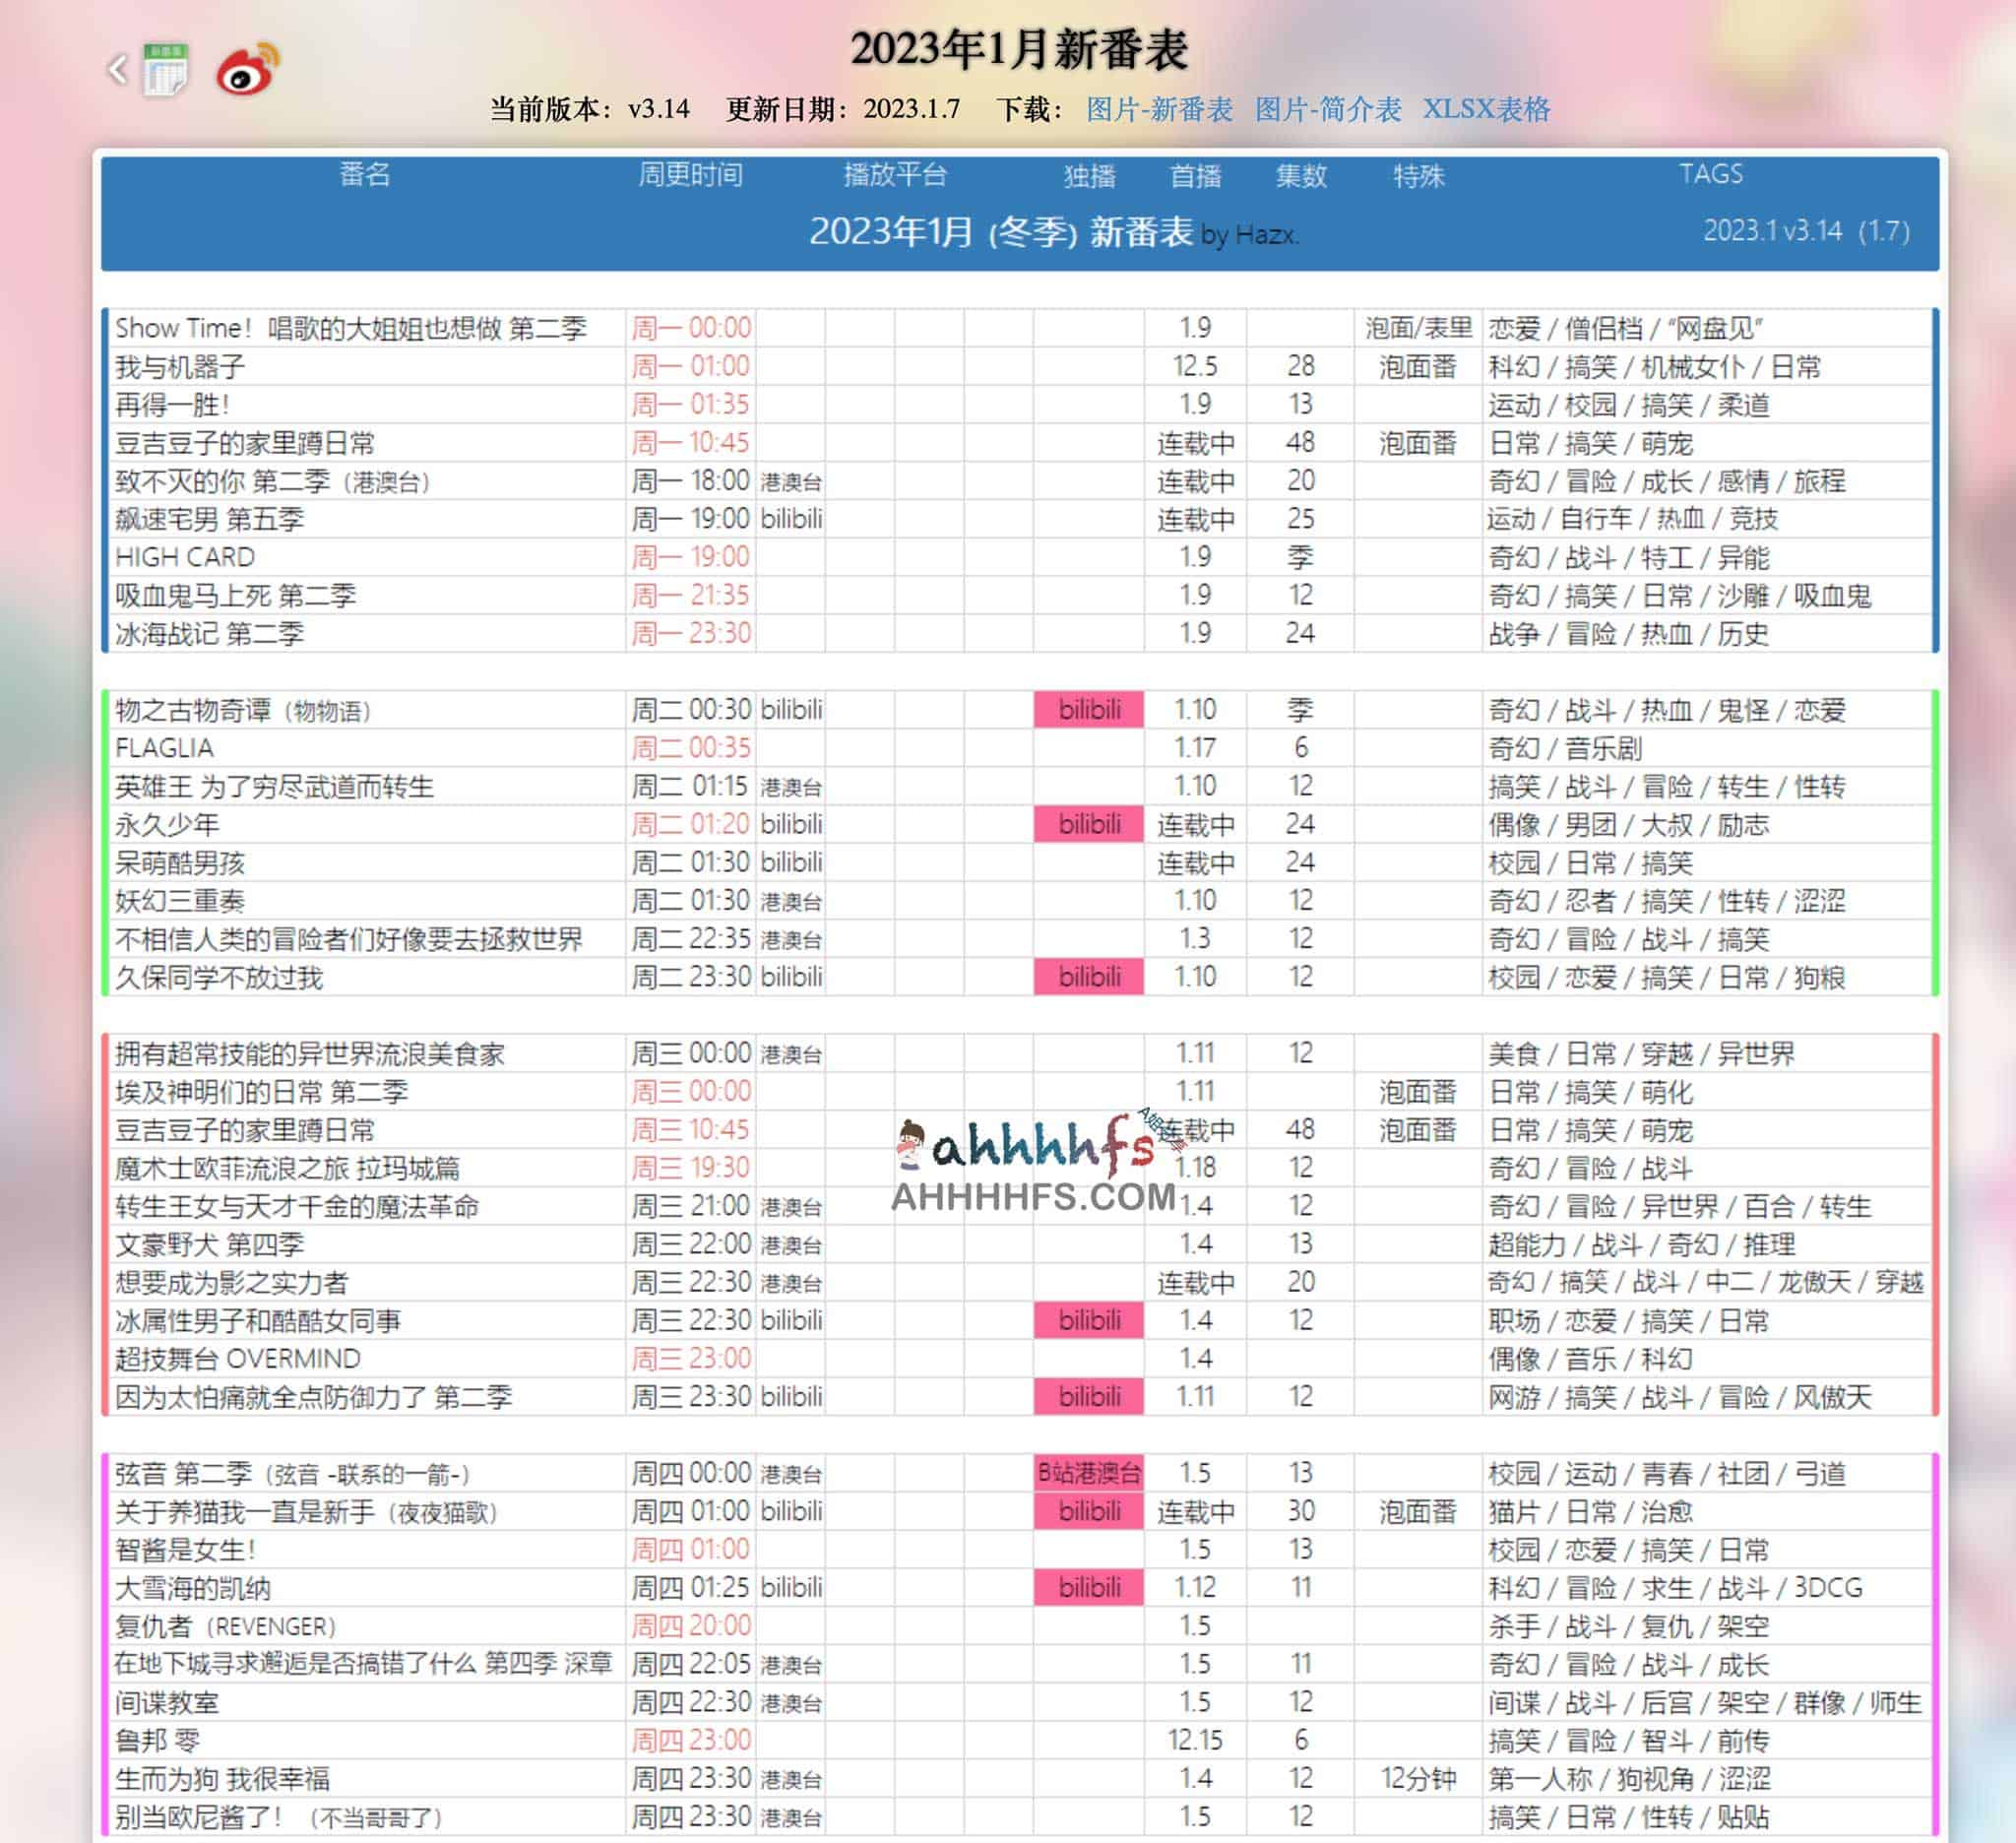Click the 港澳台 label for 致不灭的你 第二季
2016x1843 pixels.
click(790, 482)
